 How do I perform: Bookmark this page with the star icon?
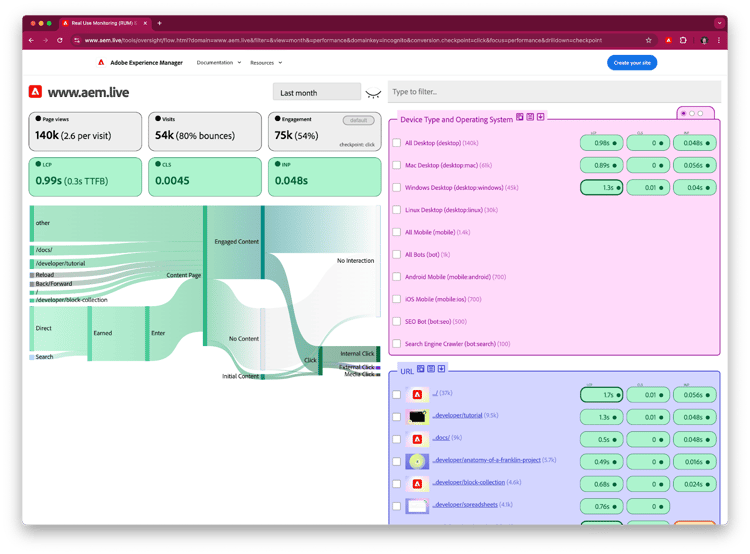tap(649, 40)
